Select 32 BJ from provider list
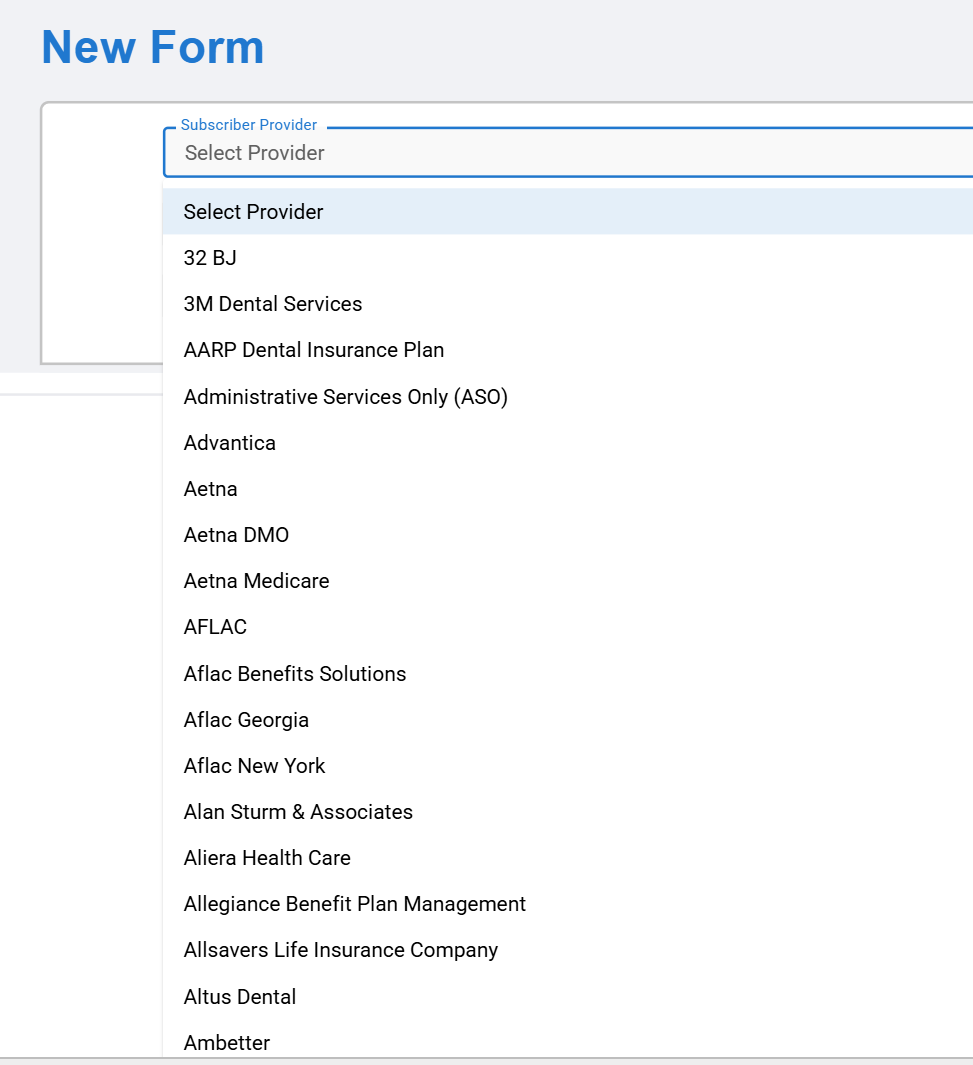The width and height of the screenshot is (973, 1065). [210, 258]
